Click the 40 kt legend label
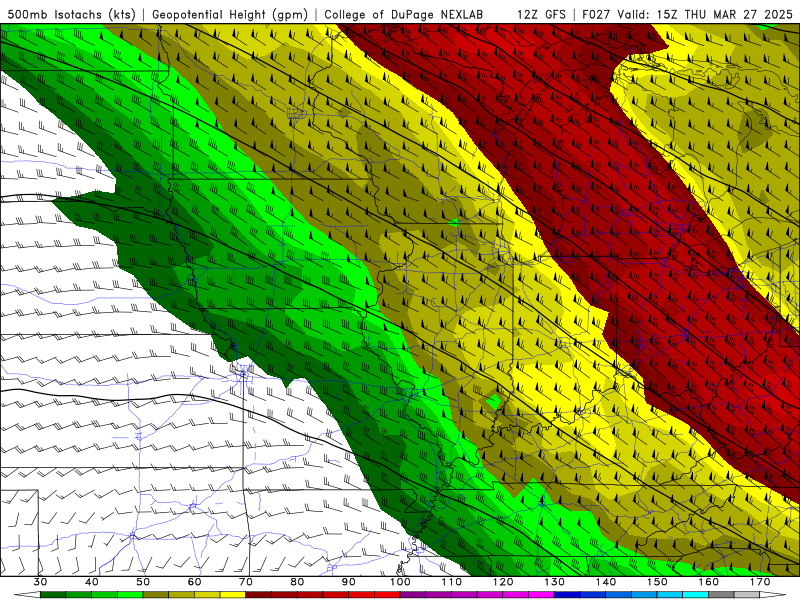Screen dimensions: 800x600 coord(92,582)
